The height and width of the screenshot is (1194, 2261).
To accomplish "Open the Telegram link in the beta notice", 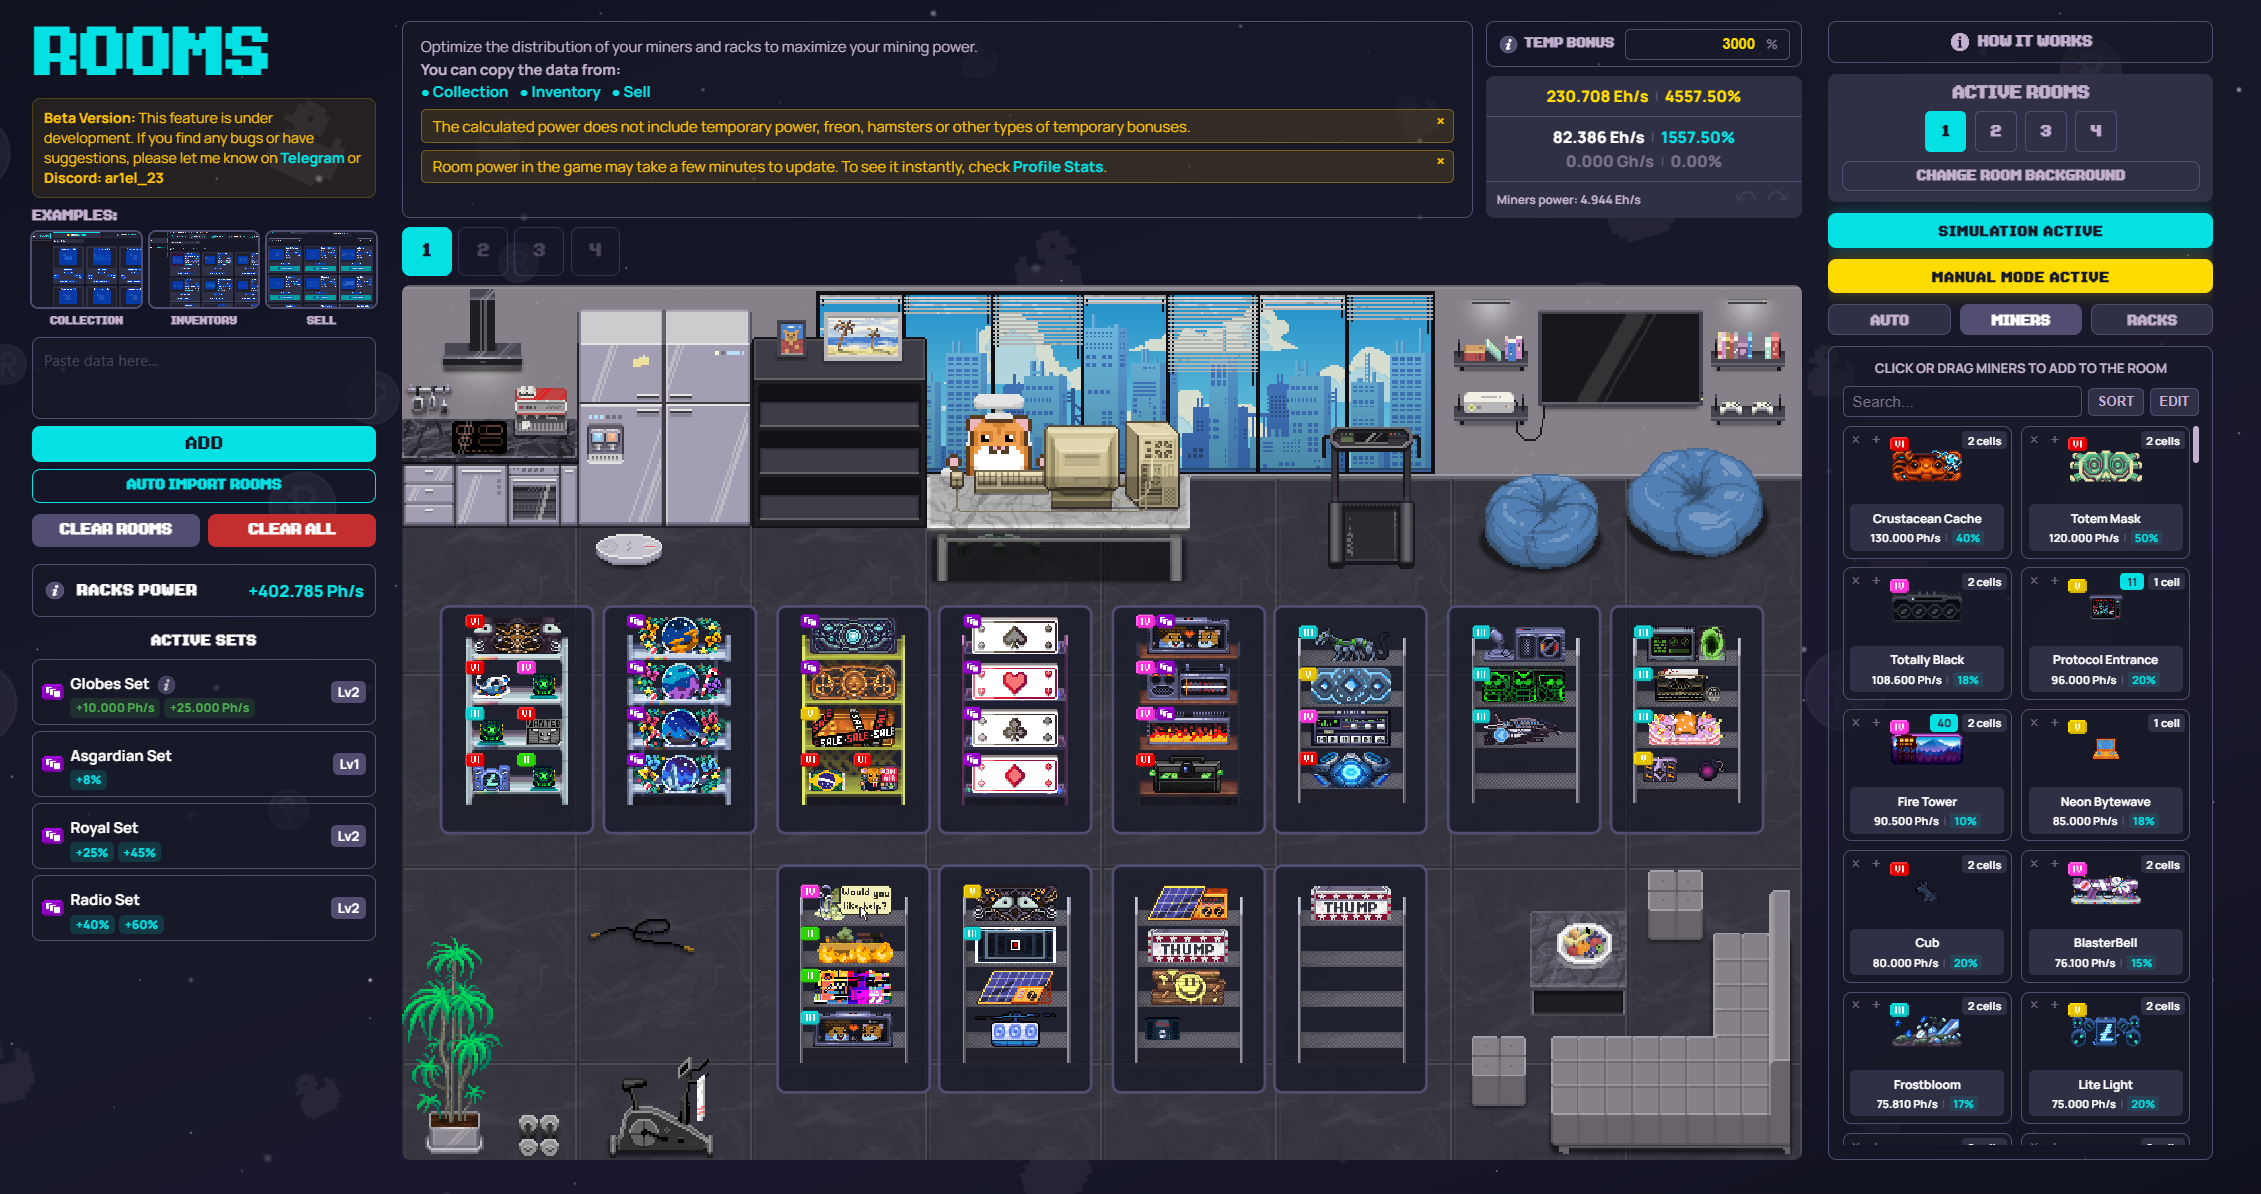I will click(x=312, y=158).
